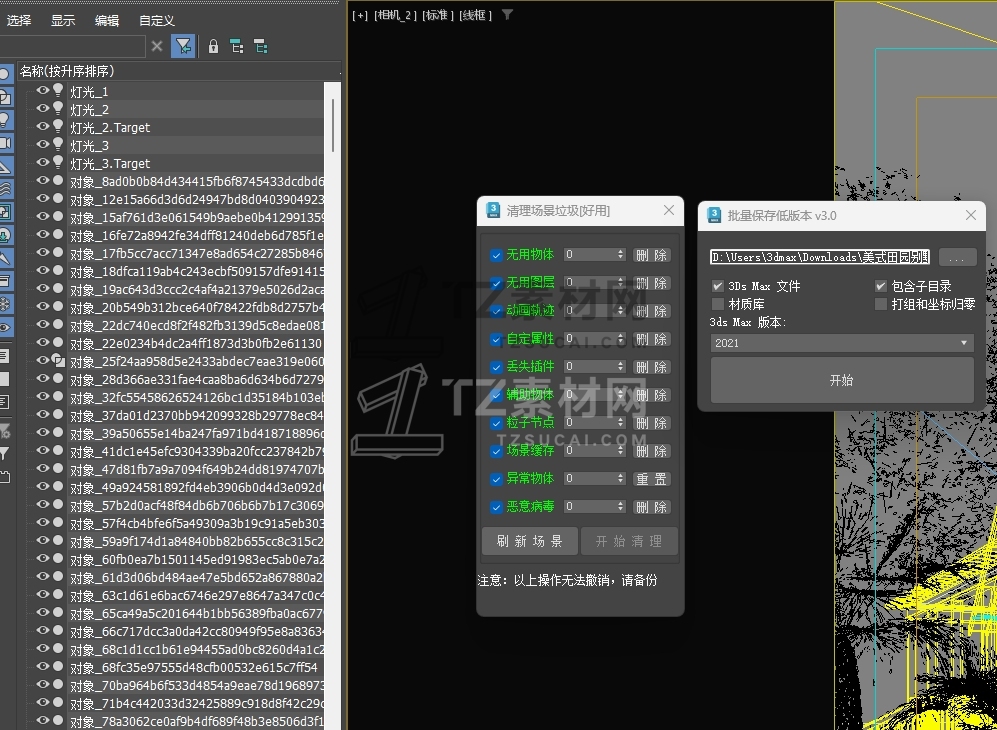
Task: Uncheck the 无用图层 checkbox
Action: point(497,283)
